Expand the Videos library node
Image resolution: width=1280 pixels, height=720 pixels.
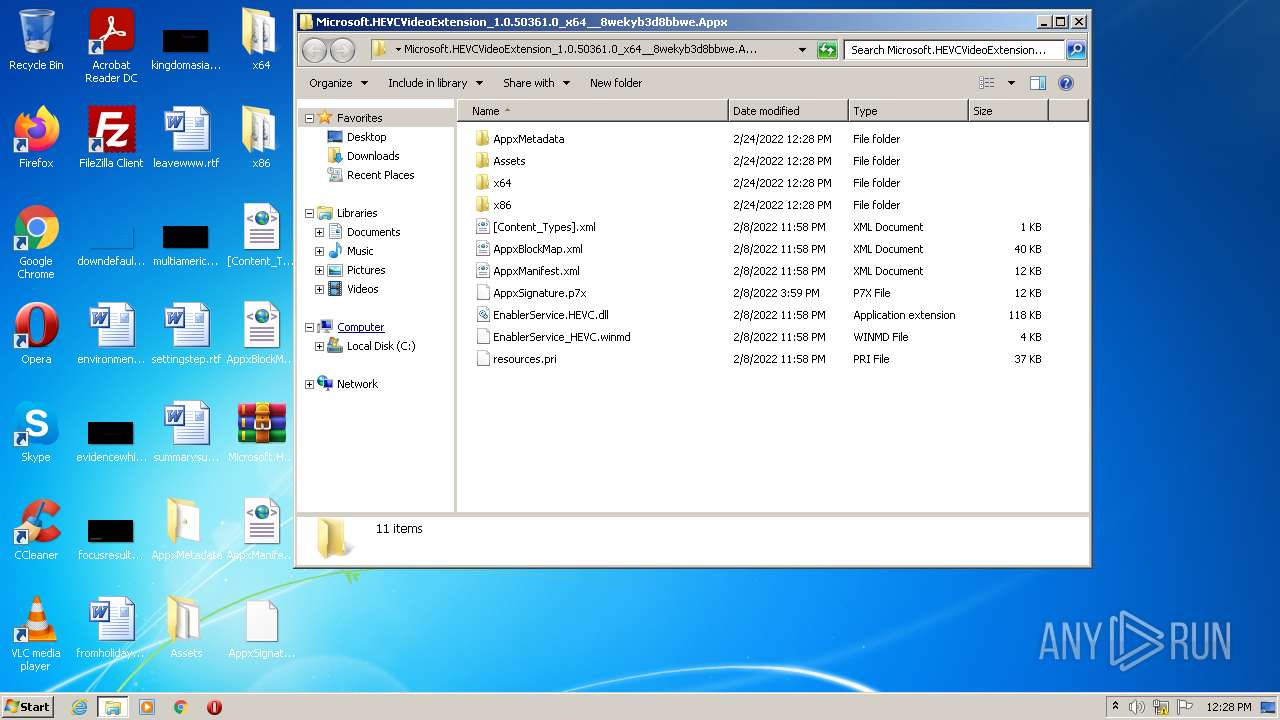pyautogui.click(x=319, y=289)
